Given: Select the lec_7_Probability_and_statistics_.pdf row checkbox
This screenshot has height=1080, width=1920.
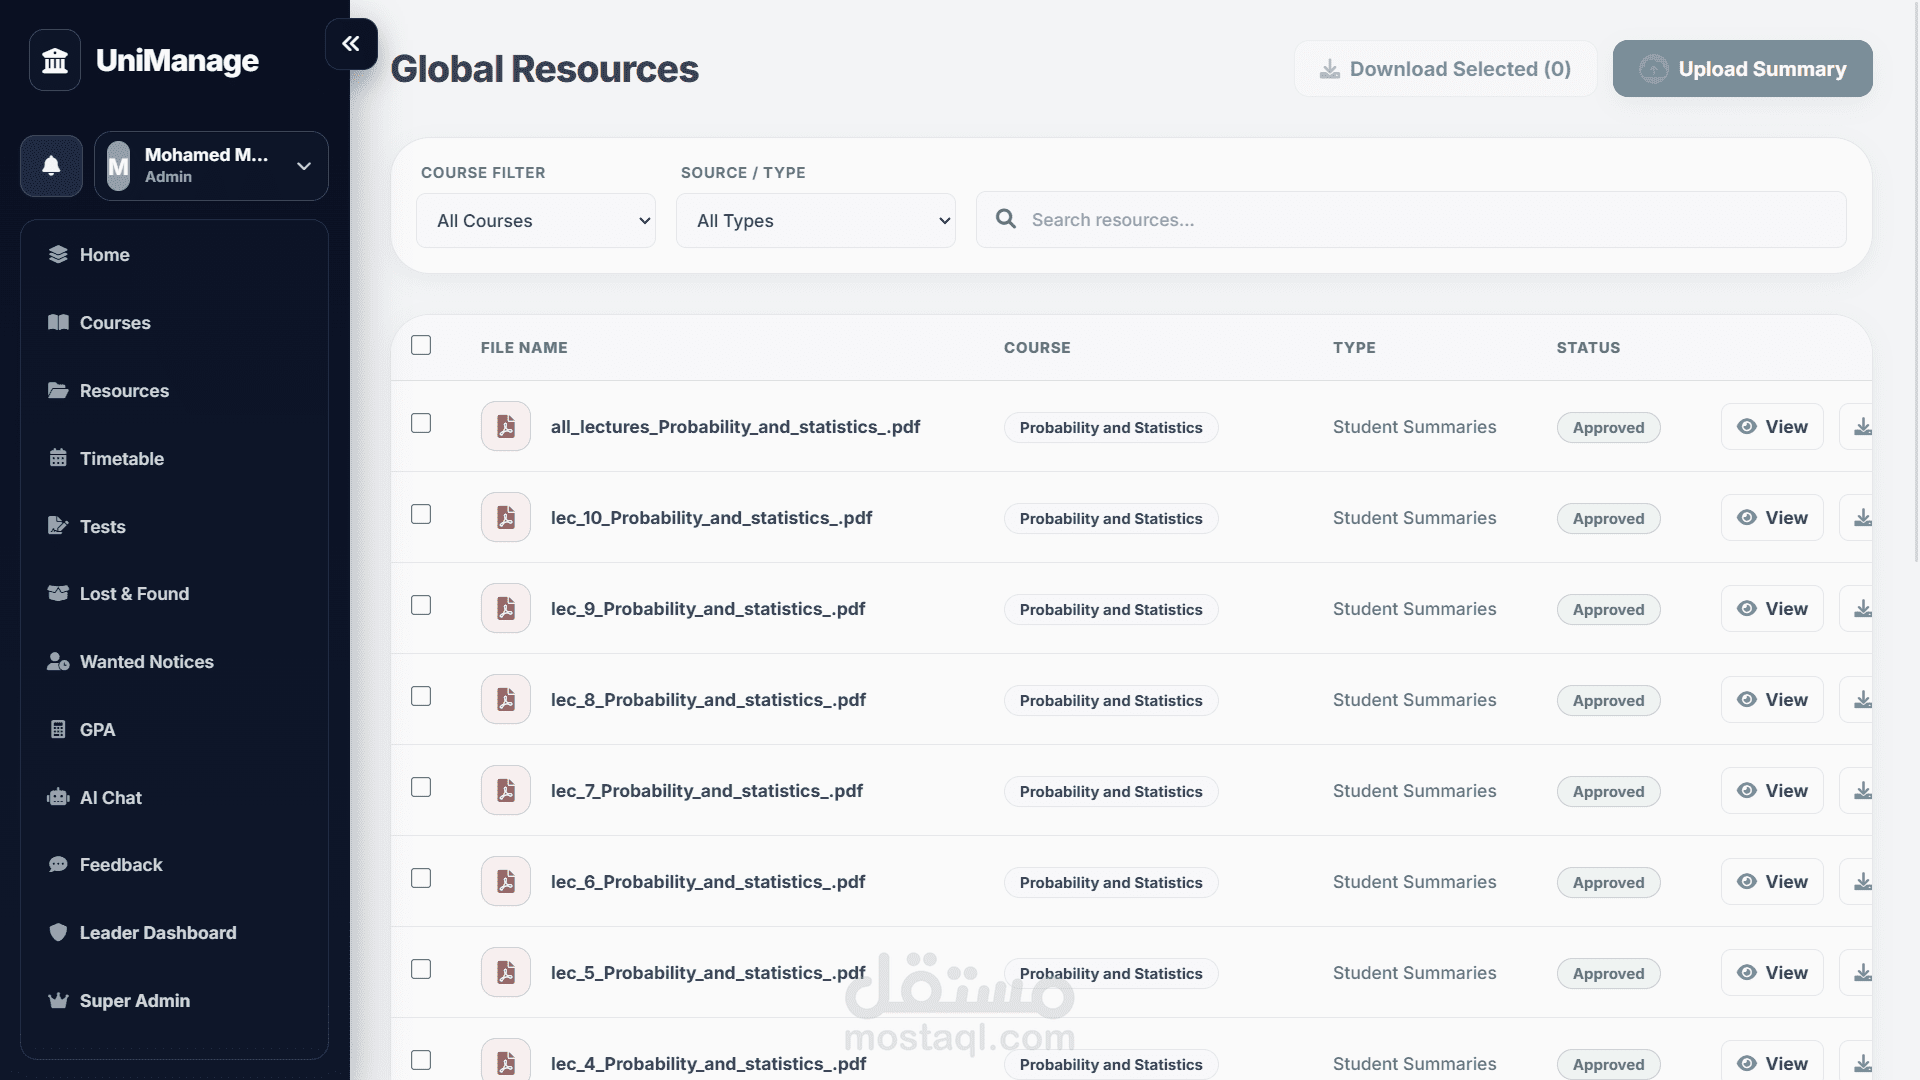Looking at the screenshot, I should [421, 787].
